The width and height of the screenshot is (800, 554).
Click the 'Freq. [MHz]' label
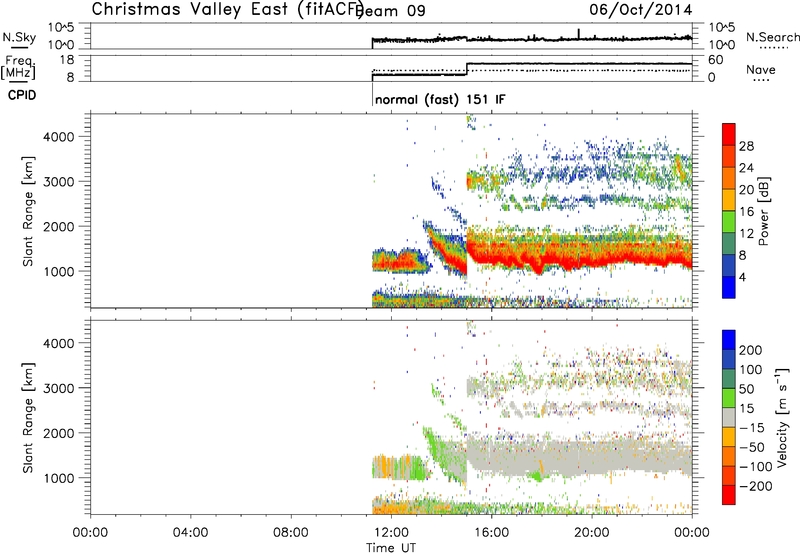coord(18,67)
